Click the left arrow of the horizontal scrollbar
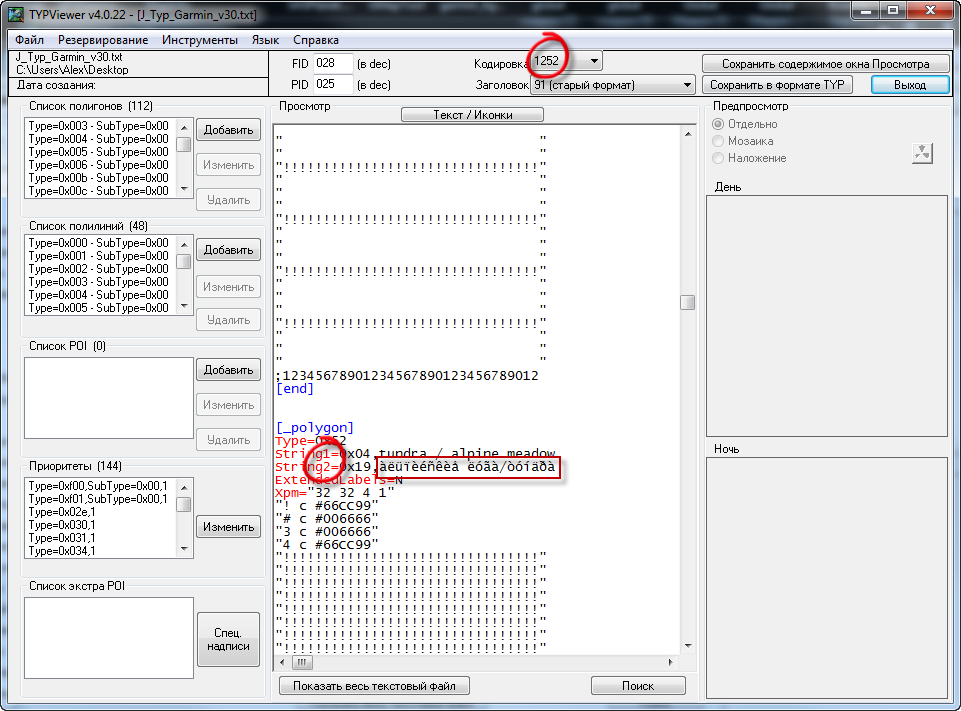Image resolution: width=961 pixels, height=711 pixels. click(x=282, y=662)
